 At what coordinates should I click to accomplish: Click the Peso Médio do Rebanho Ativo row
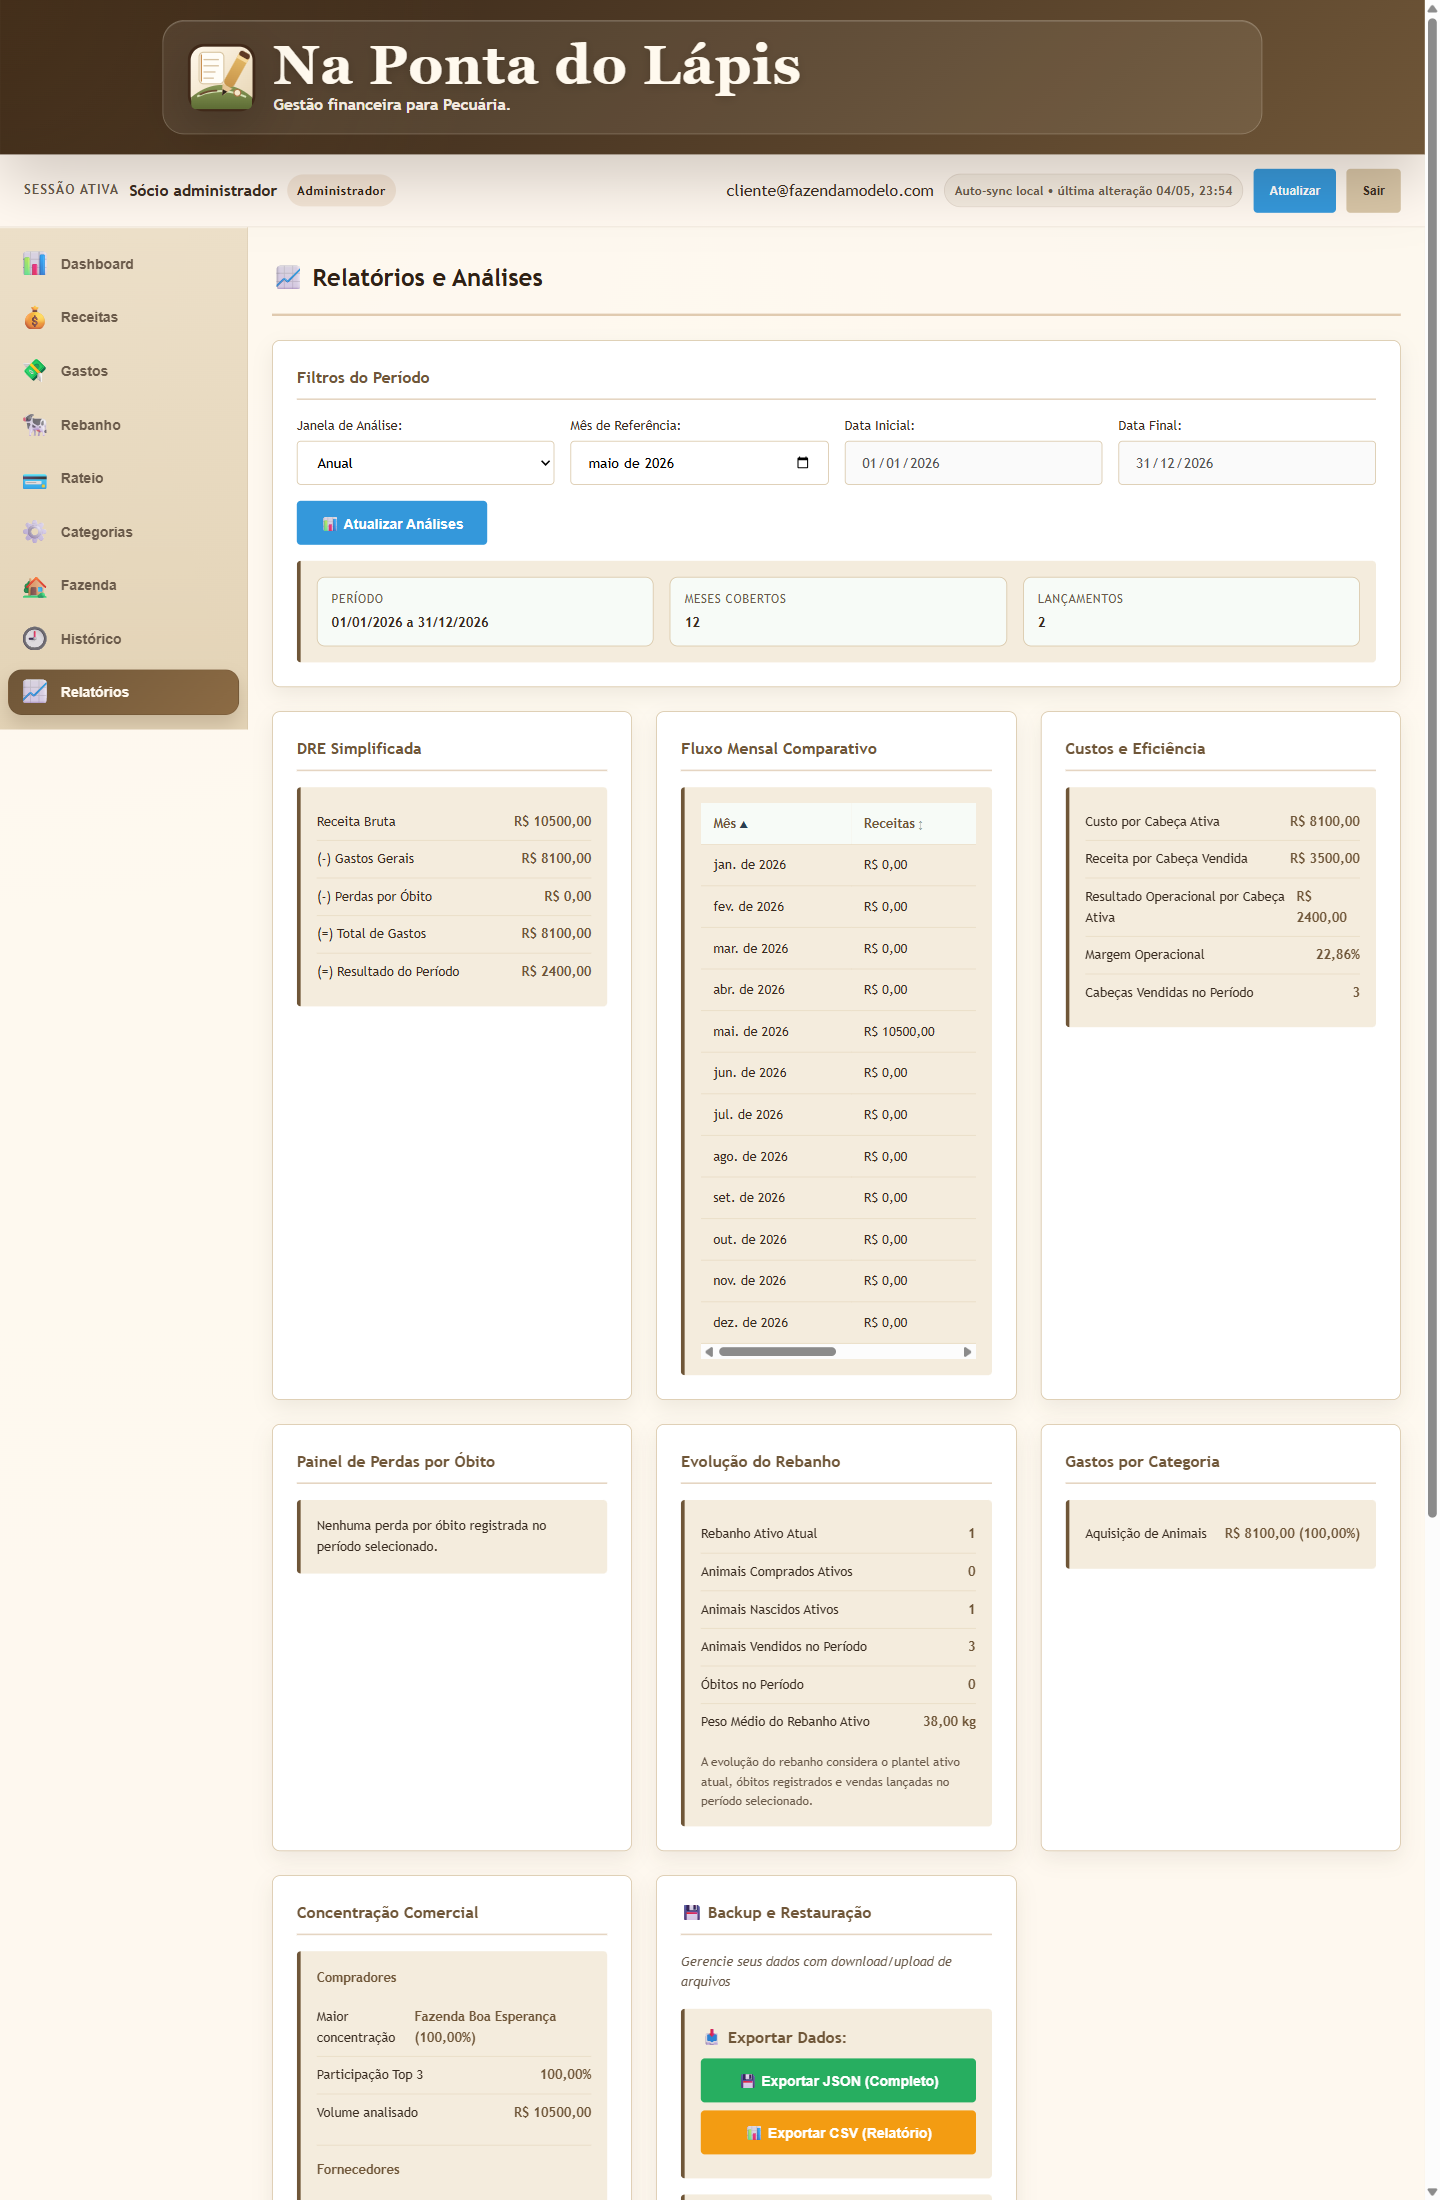click(838, 1721)
